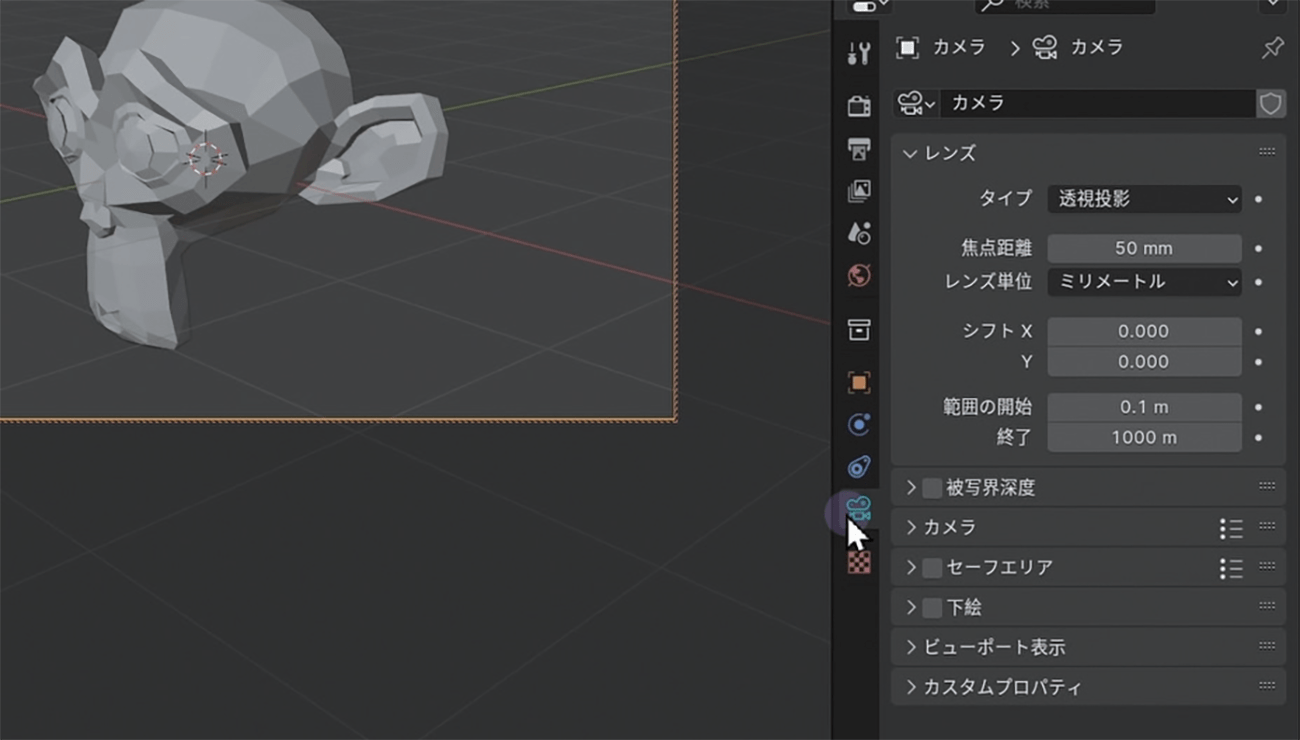Toggle fake user shield for カメラ data
The image size is (1300, 740).
pyautogui.click(x=1270, y=103)
